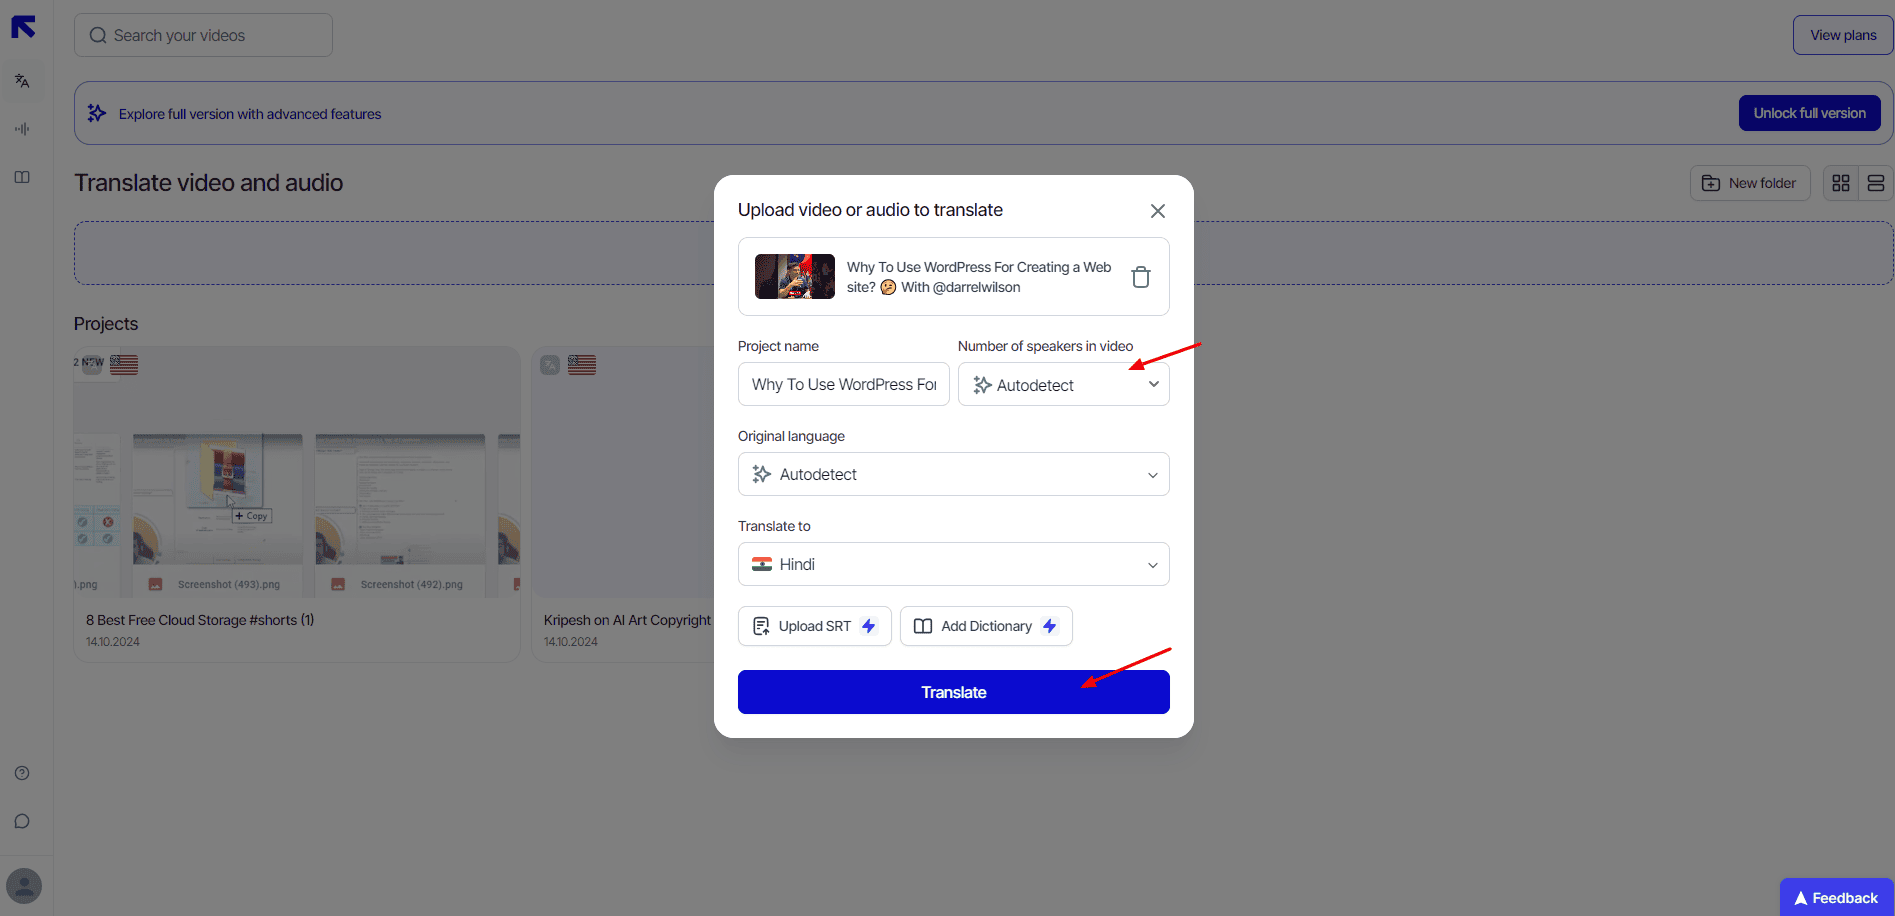Open the dictionary book icon in the sidebar
The width and height of the screenshot is (1895, 916).
click(x=22, y=177)
